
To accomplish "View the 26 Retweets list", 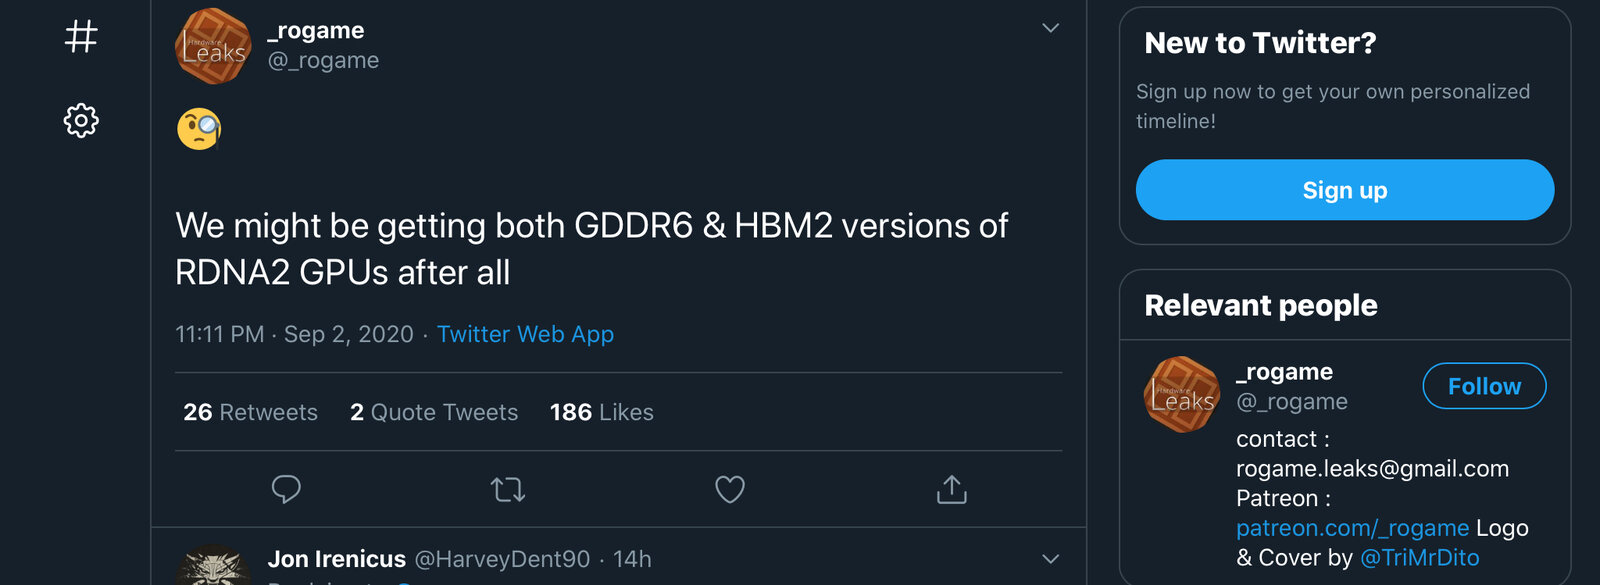I will [250, 412].
